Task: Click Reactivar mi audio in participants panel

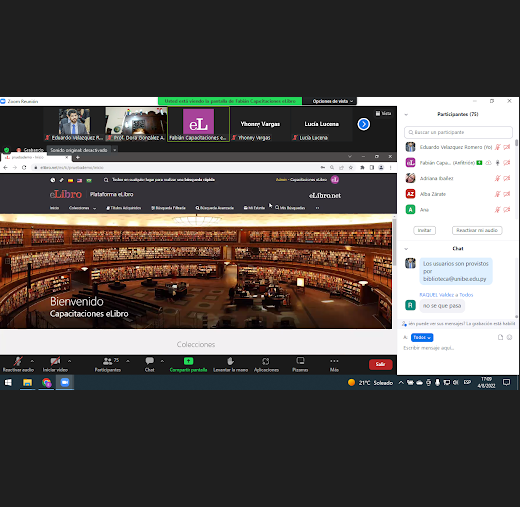Action: [477, 230]
